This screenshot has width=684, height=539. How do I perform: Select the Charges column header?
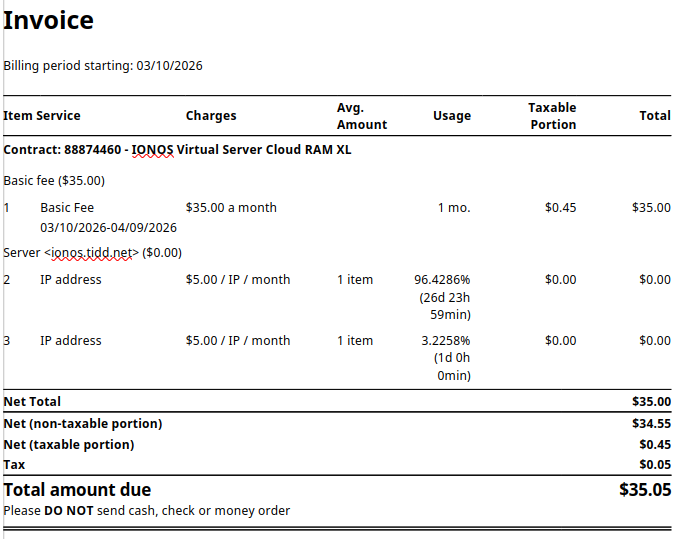click(211, 116)
